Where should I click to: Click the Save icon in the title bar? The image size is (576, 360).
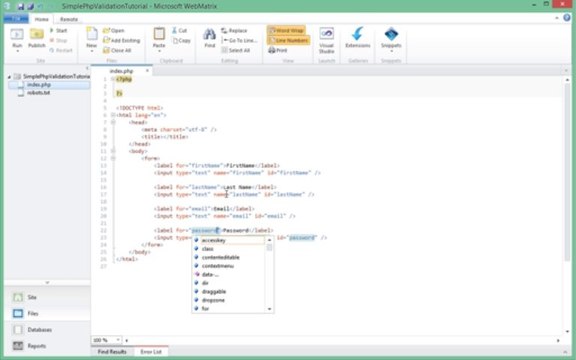point(21,6)
